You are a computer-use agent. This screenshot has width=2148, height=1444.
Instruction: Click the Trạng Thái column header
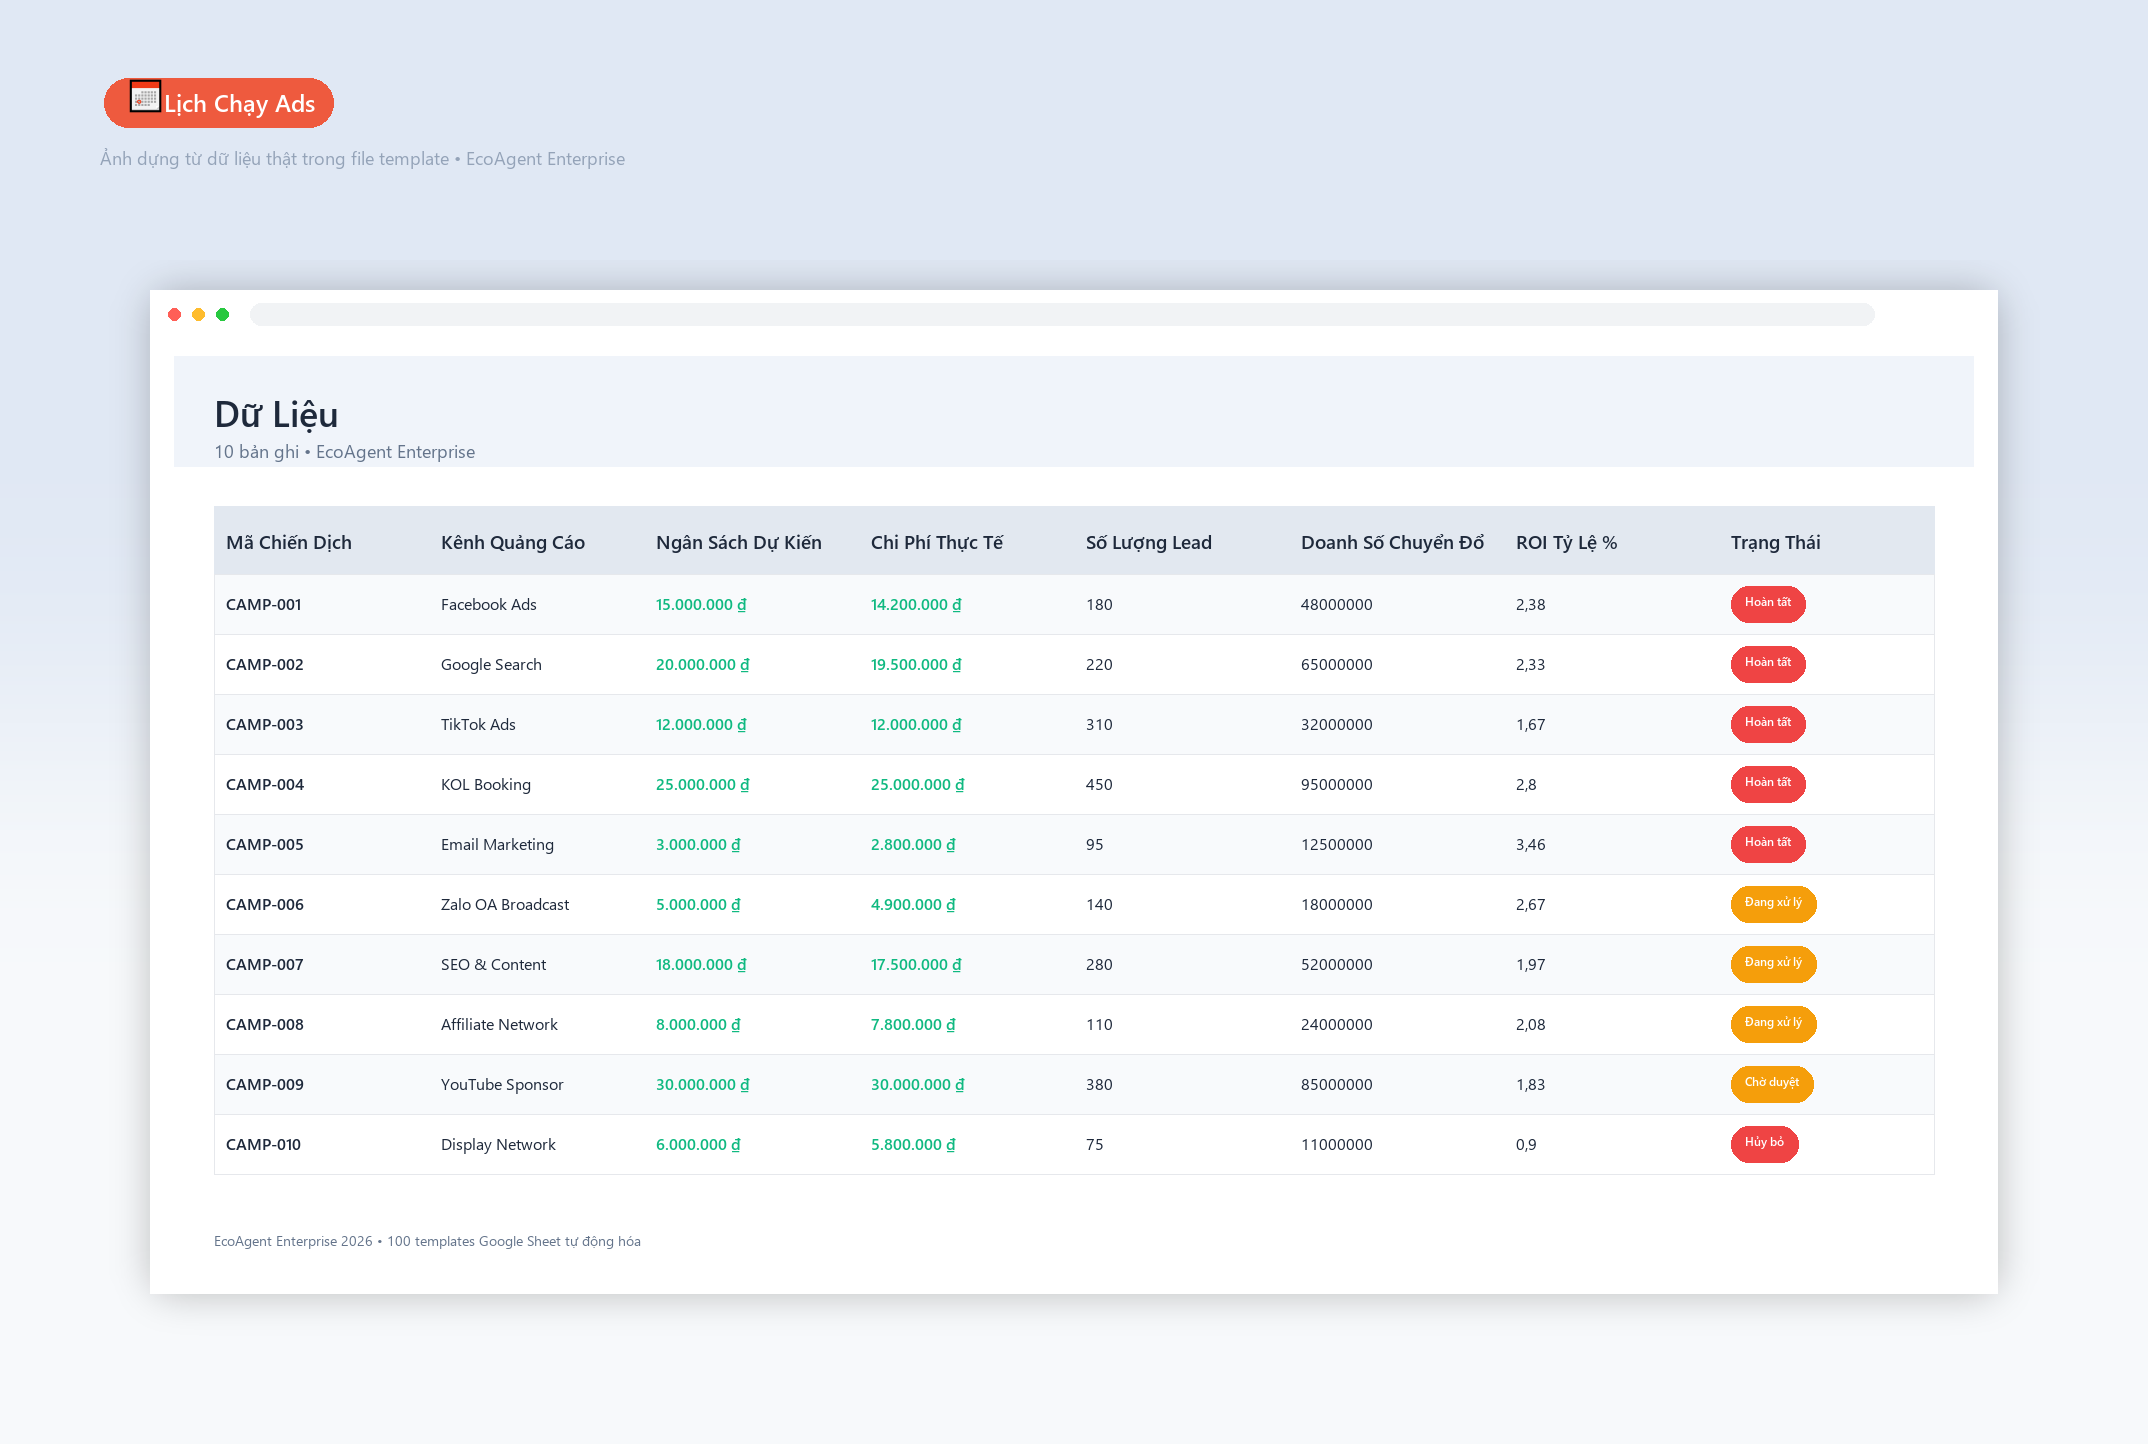[1776, 543]
